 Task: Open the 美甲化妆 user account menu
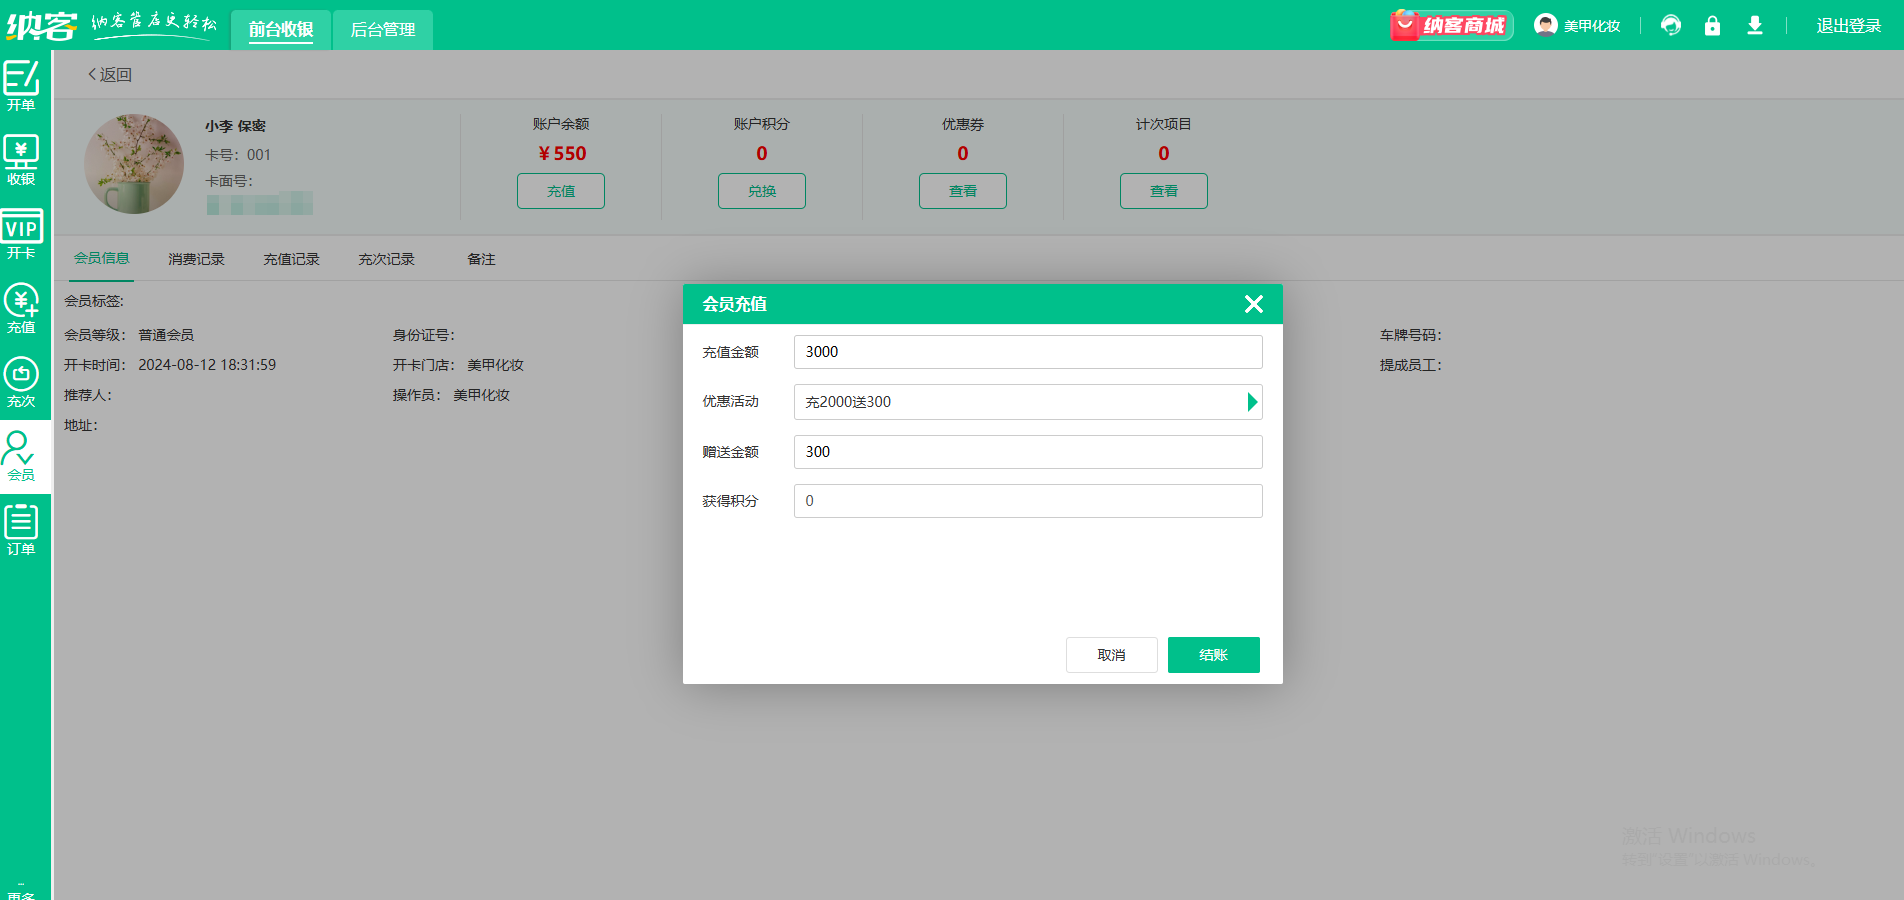(1577, 26)
